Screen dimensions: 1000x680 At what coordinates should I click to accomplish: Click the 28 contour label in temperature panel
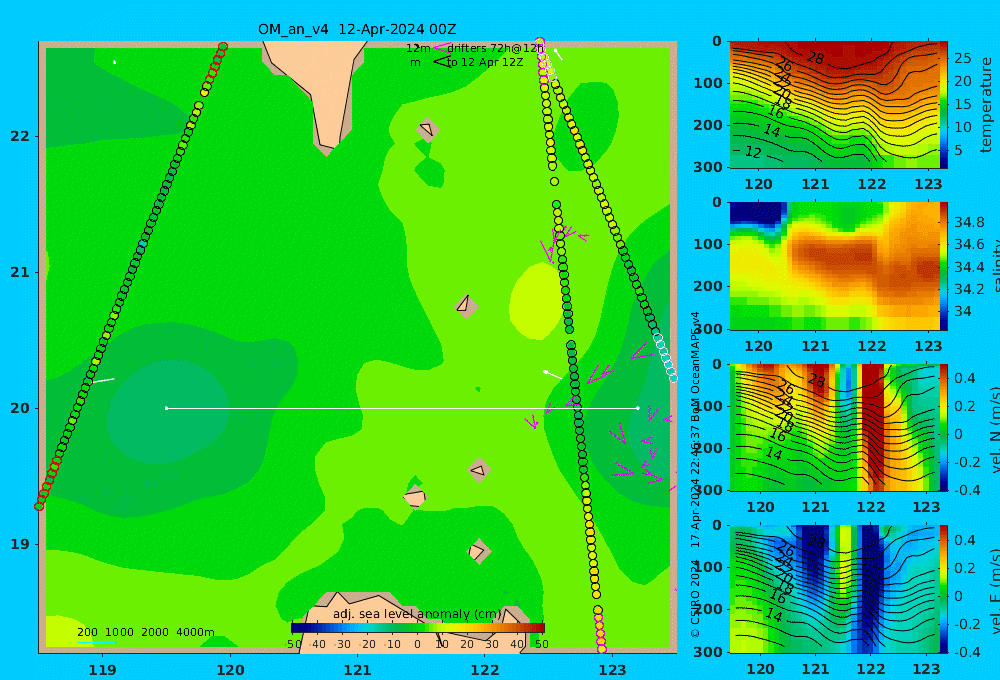pyautogui.click(x=816, y=58)
